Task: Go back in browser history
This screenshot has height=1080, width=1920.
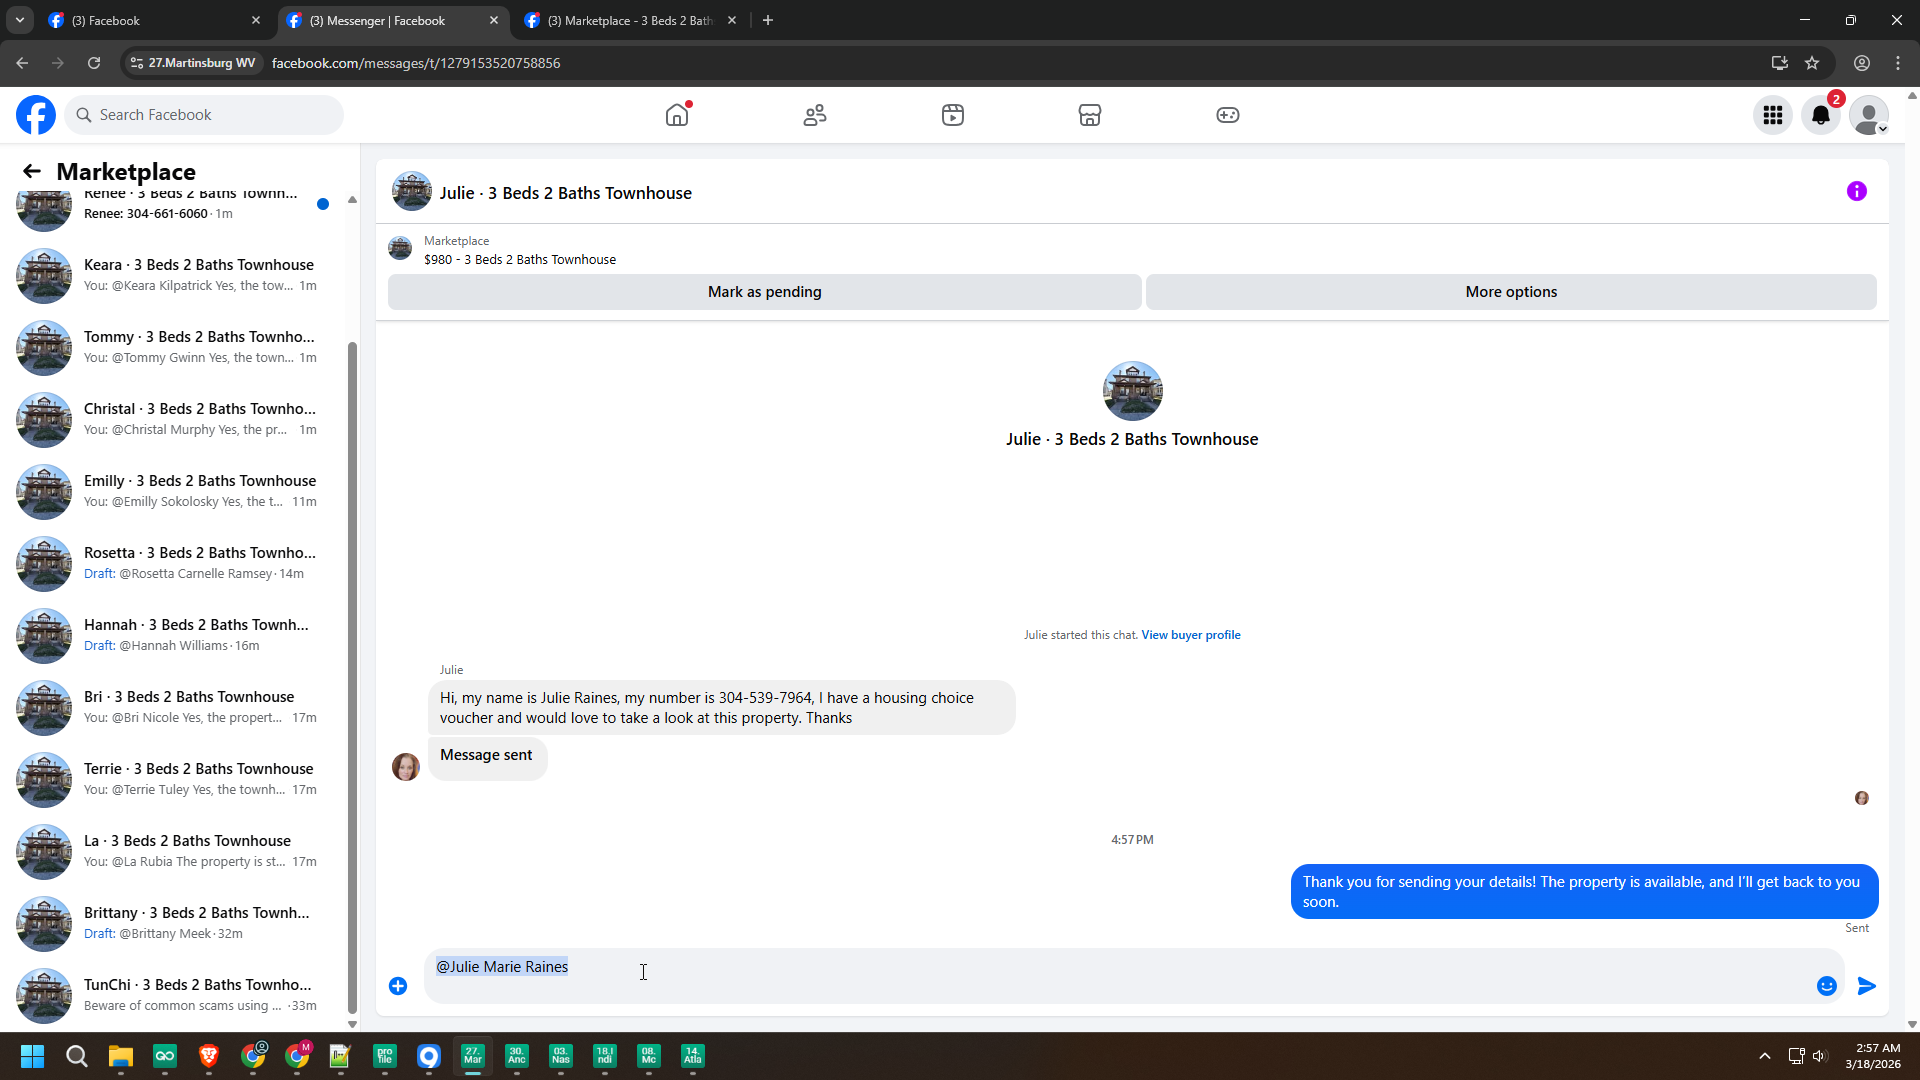Action: 22,63
